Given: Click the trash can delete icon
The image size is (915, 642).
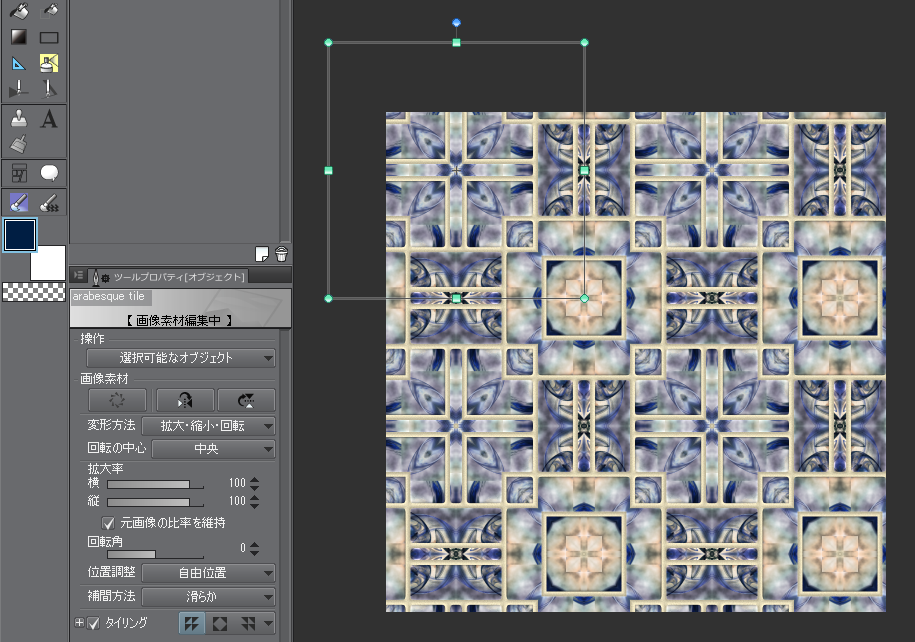Looking at the screenshot, I should tap(281, 254).
